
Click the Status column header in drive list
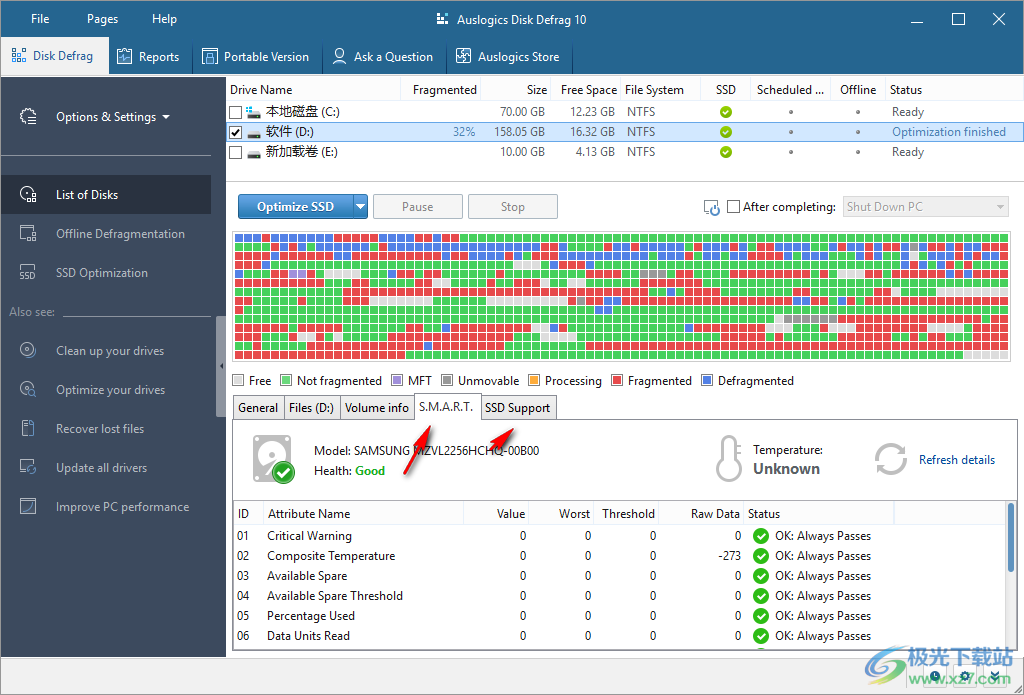[x=953, y=89]
